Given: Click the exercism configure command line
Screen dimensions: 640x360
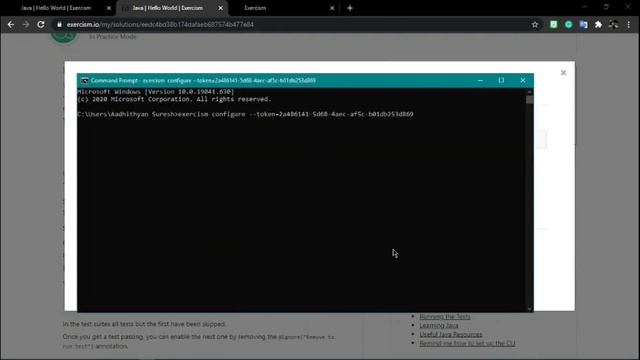Looking at the screenshot, I should (245, 114).
